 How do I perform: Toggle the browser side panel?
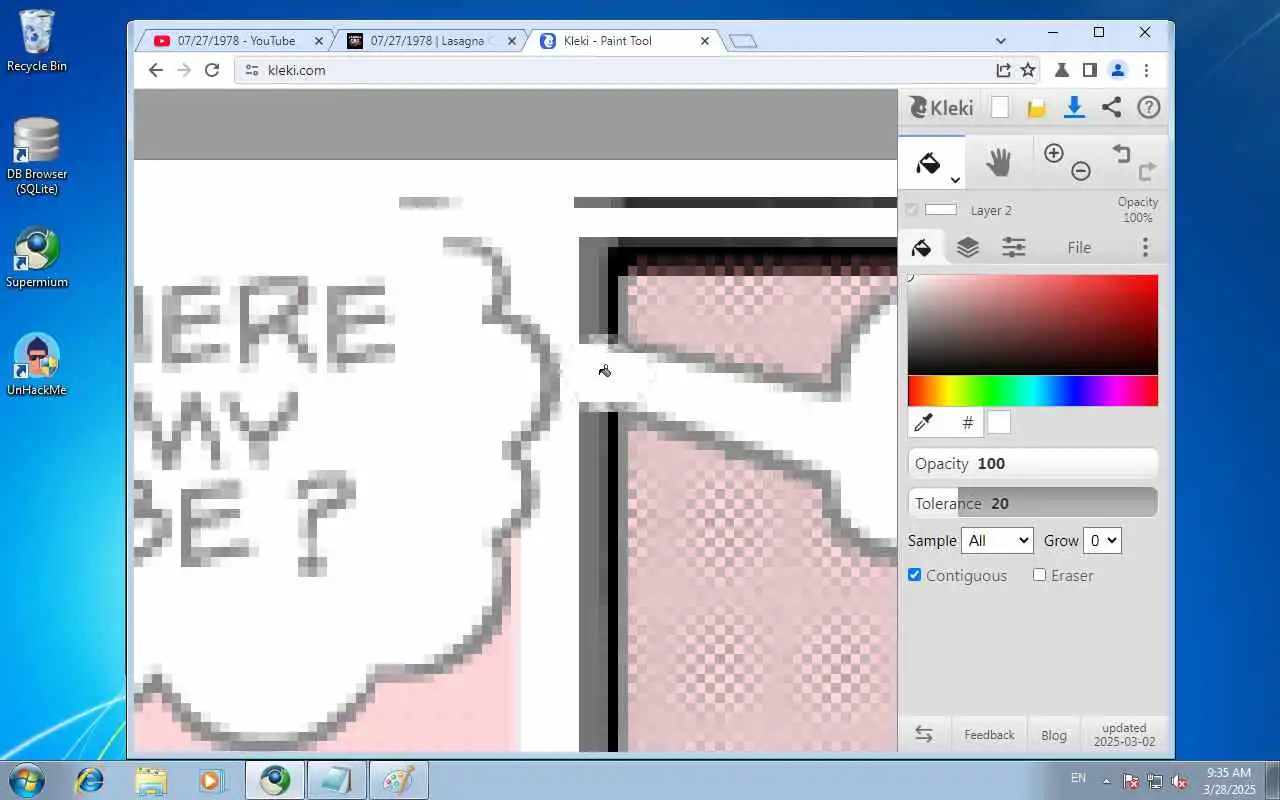click(1090, 70)
